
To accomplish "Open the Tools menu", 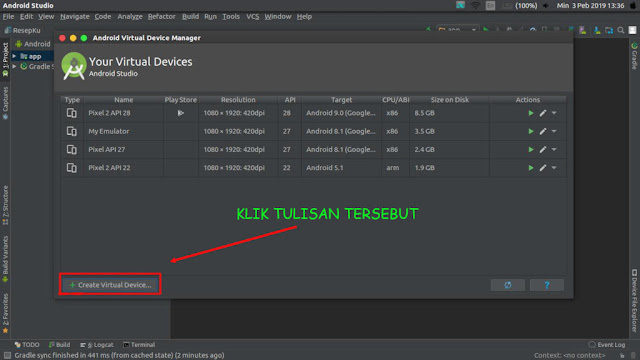I will click(x=231, y=16).
